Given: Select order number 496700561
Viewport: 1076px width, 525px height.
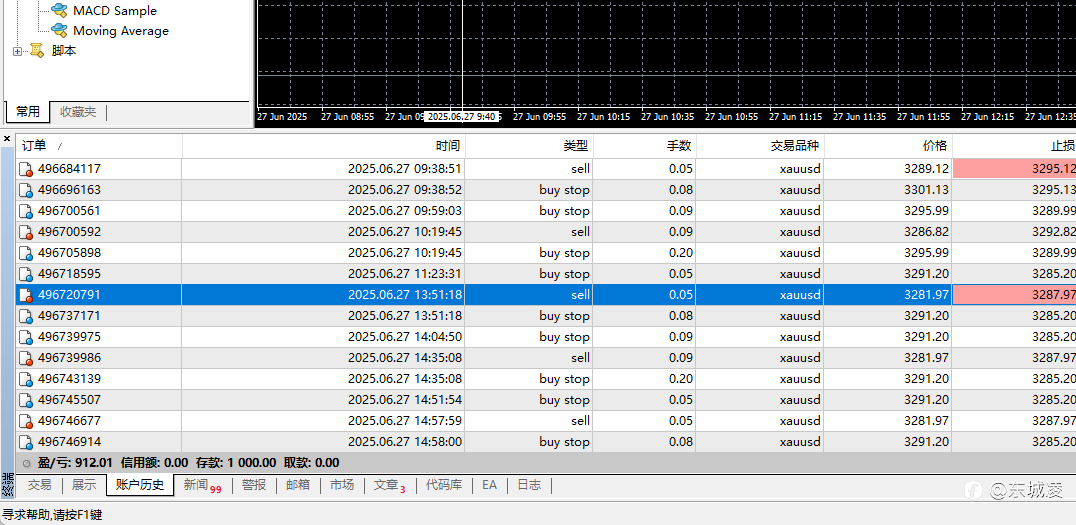Looking at the screenshot, I should [69, 211].
